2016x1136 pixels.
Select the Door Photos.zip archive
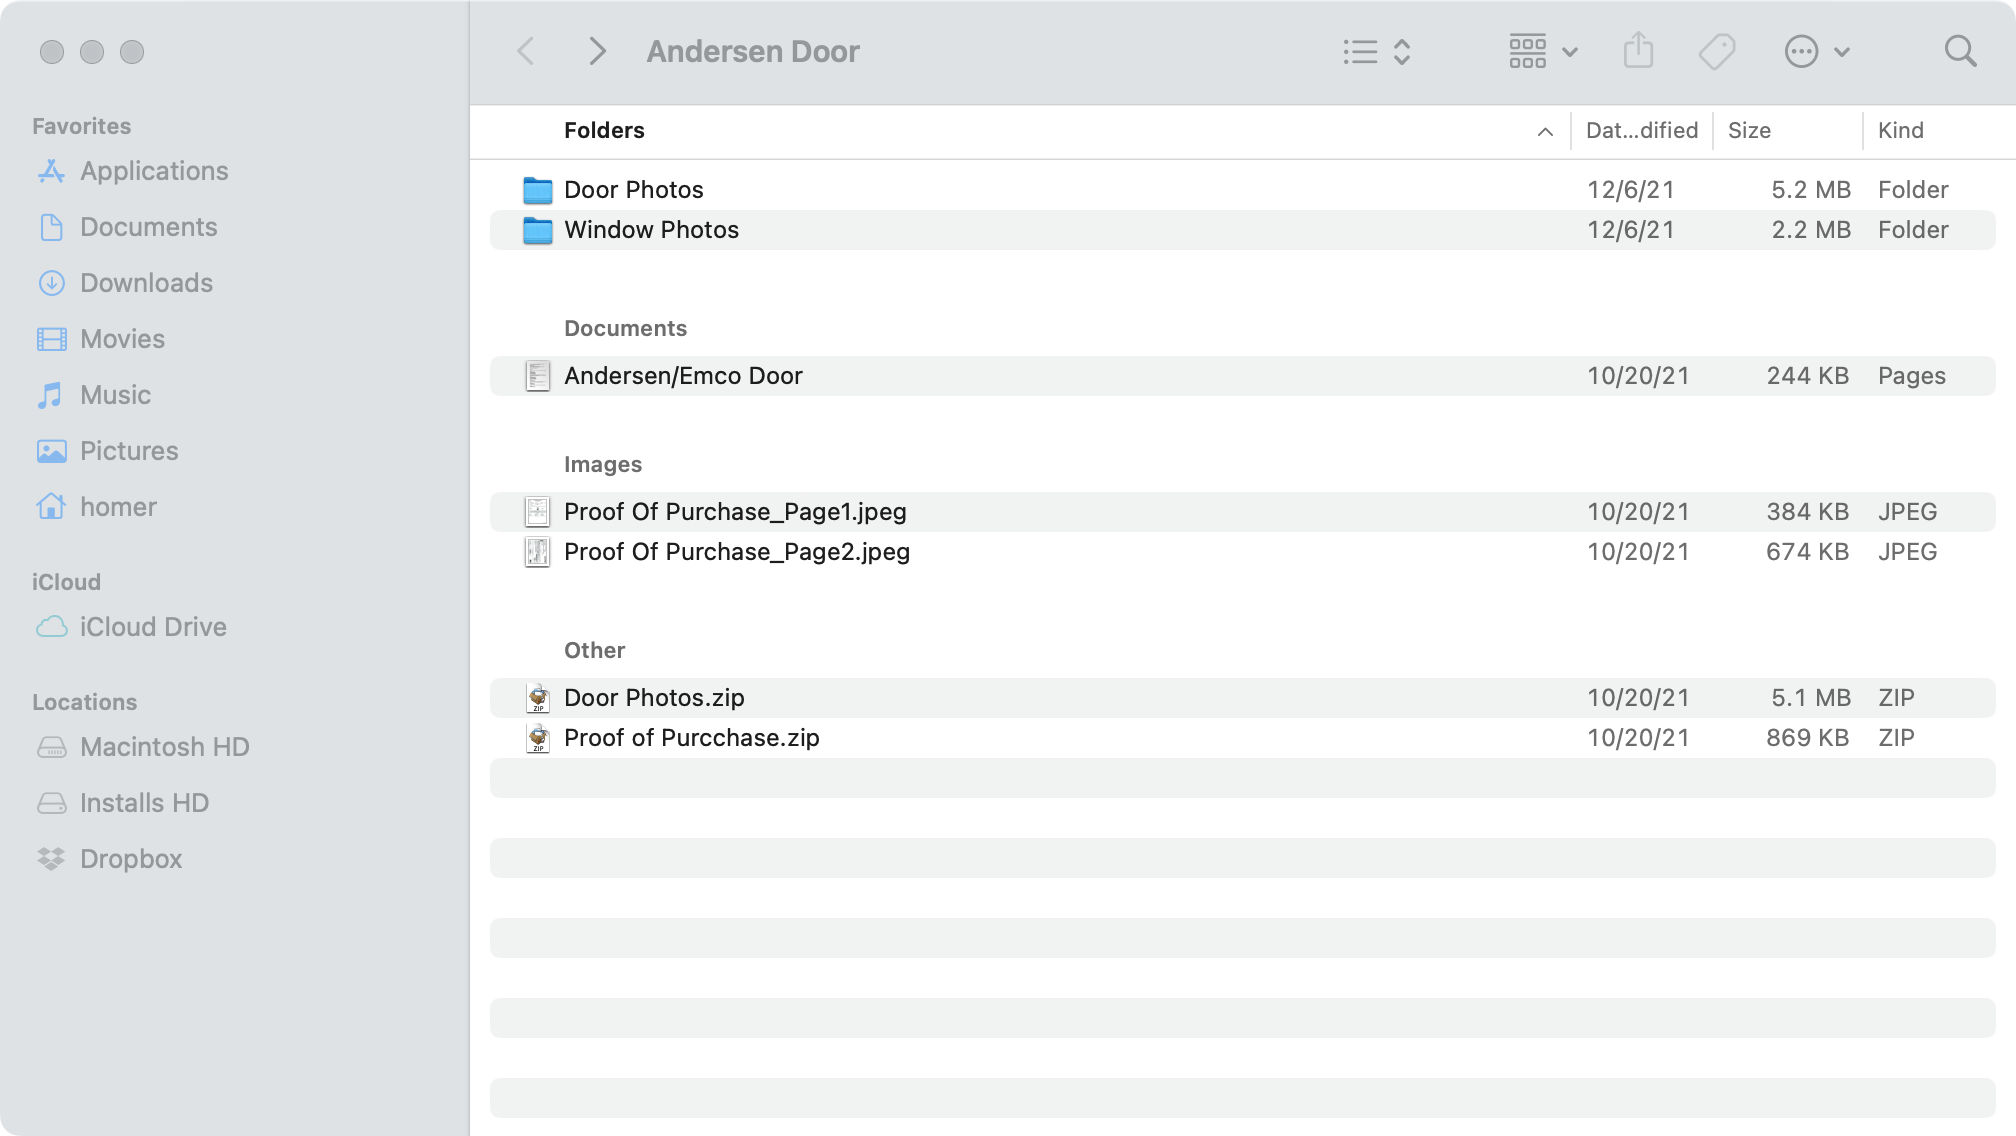tap(1243, 698)
